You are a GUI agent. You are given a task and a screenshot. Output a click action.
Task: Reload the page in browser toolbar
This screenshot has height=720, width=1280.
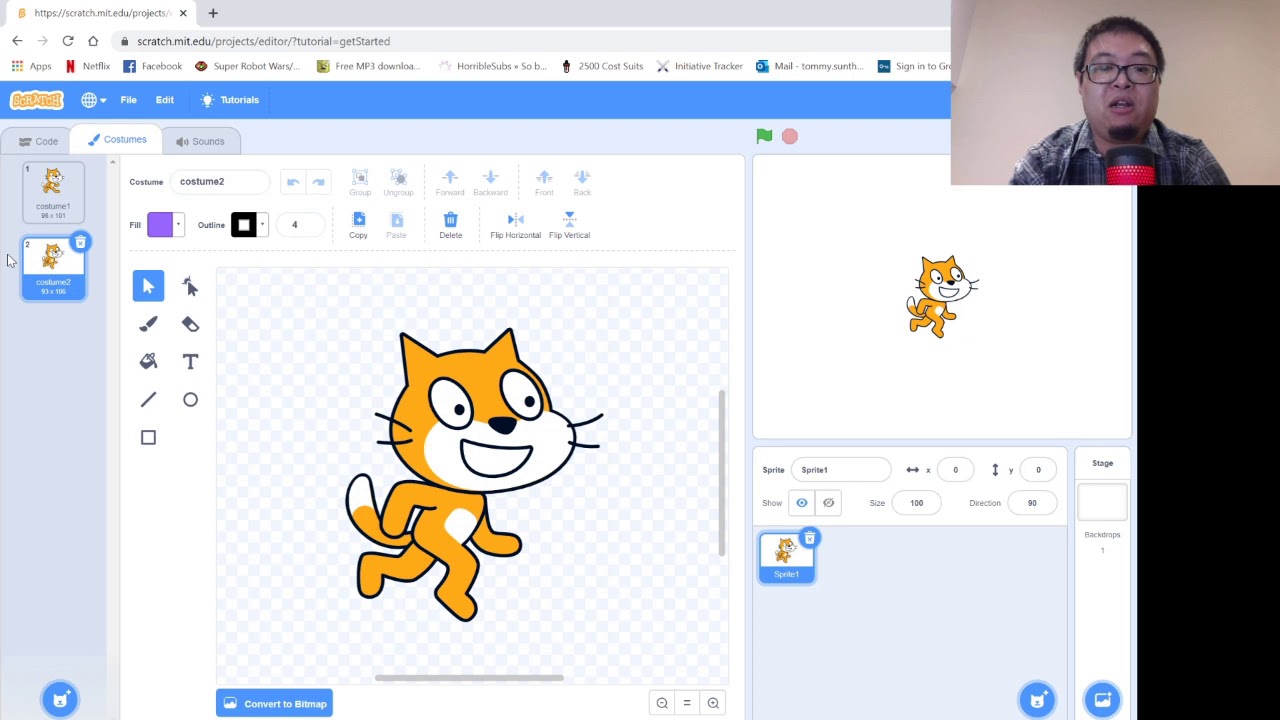tap(68, 41)
